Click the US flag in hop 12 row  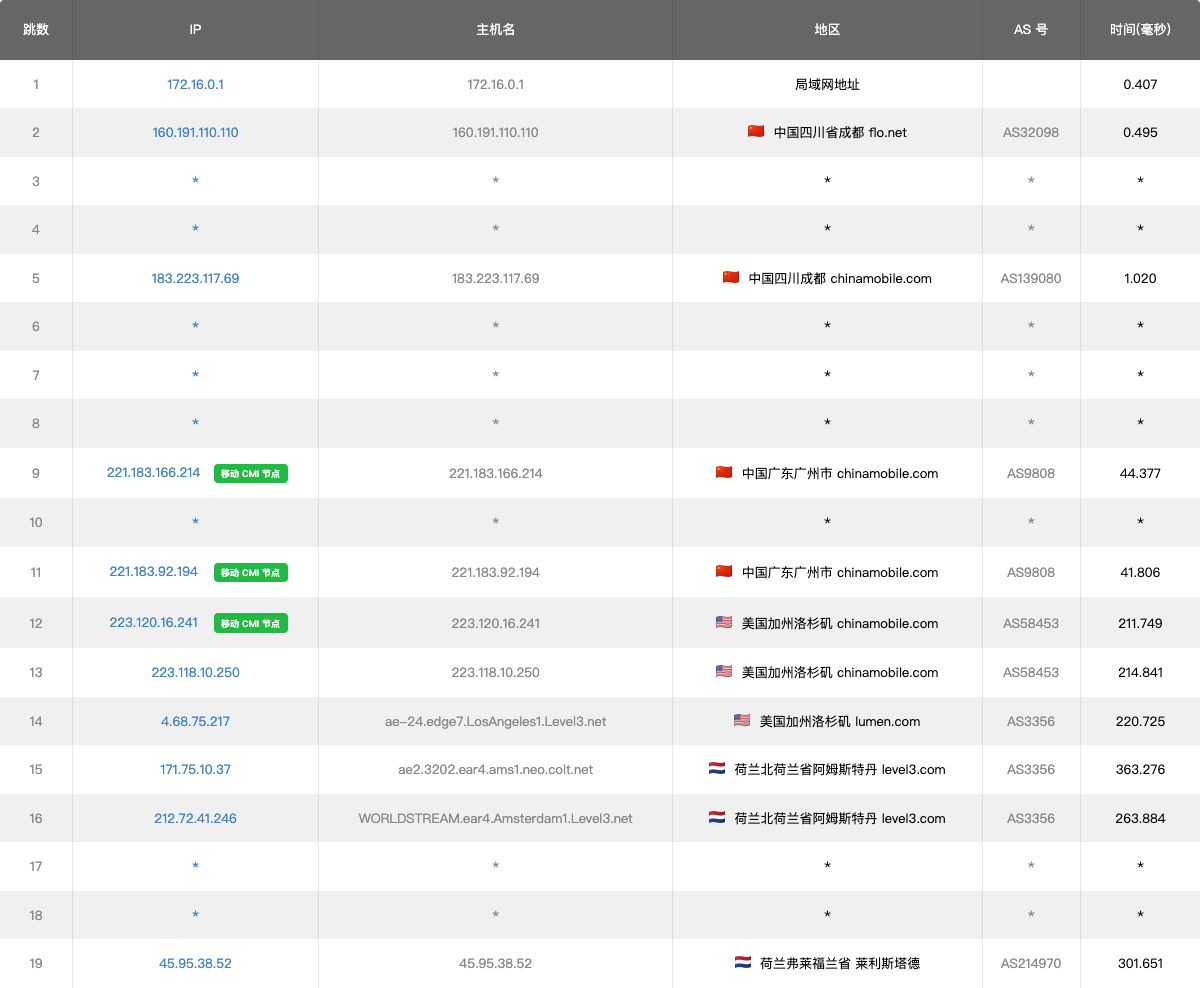point(724,622)
